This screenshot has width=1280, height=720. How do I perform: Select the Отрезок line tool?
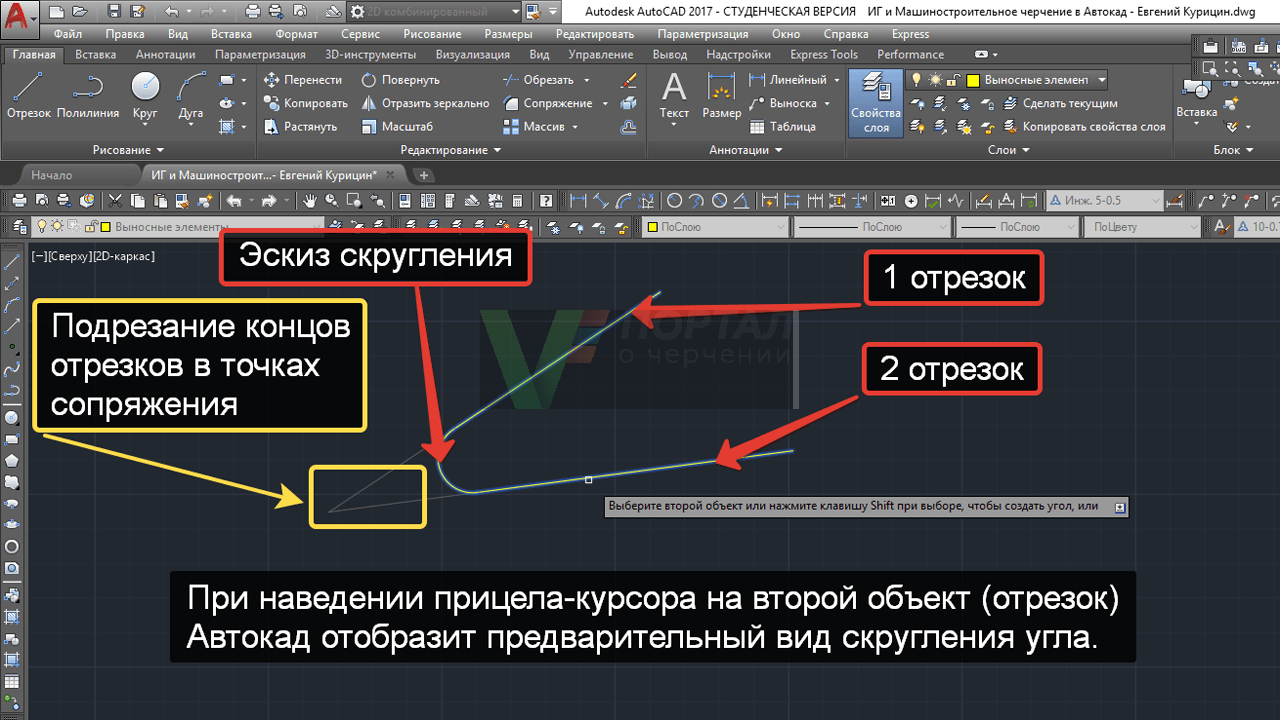28,96
